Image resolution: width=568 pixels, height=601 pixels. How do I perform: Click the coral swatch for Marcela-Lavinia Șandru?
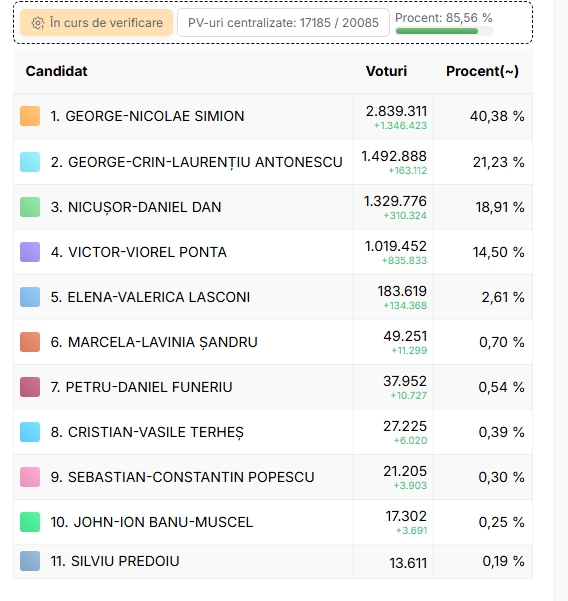click(x=30, y=342)
